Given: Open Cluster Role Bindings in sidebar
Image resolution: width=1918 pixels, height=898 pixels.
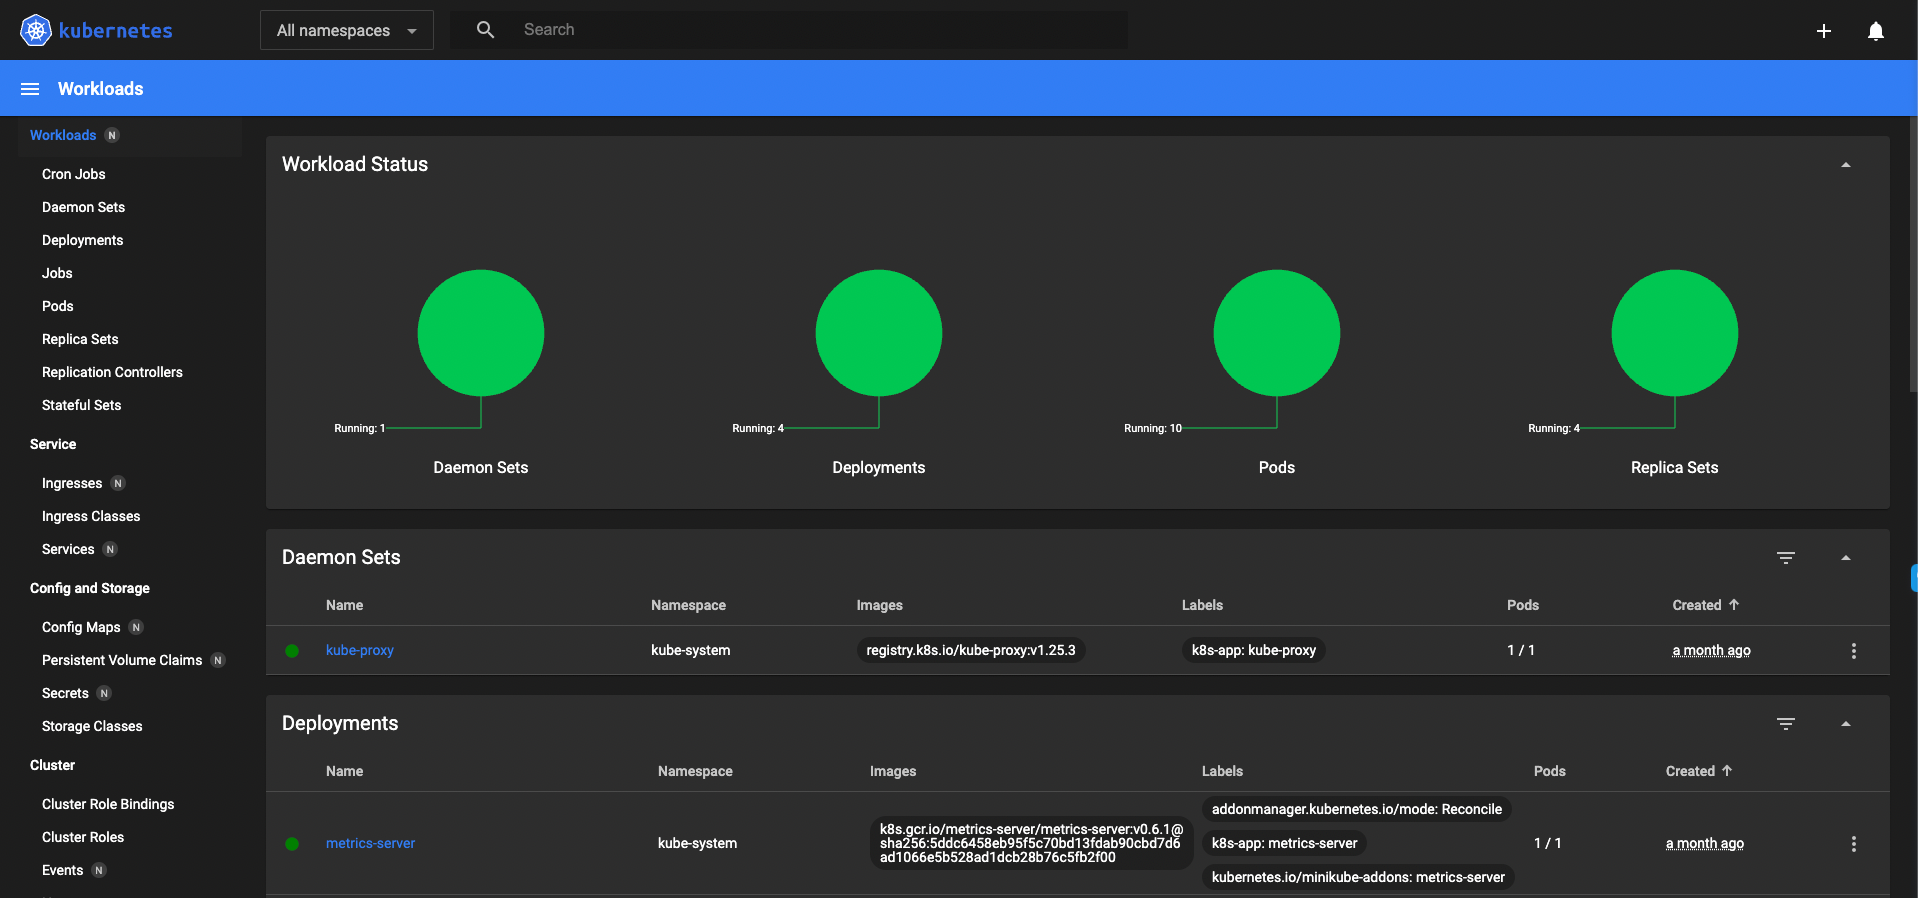Looking at the screenshot, I should pos(108,804).
